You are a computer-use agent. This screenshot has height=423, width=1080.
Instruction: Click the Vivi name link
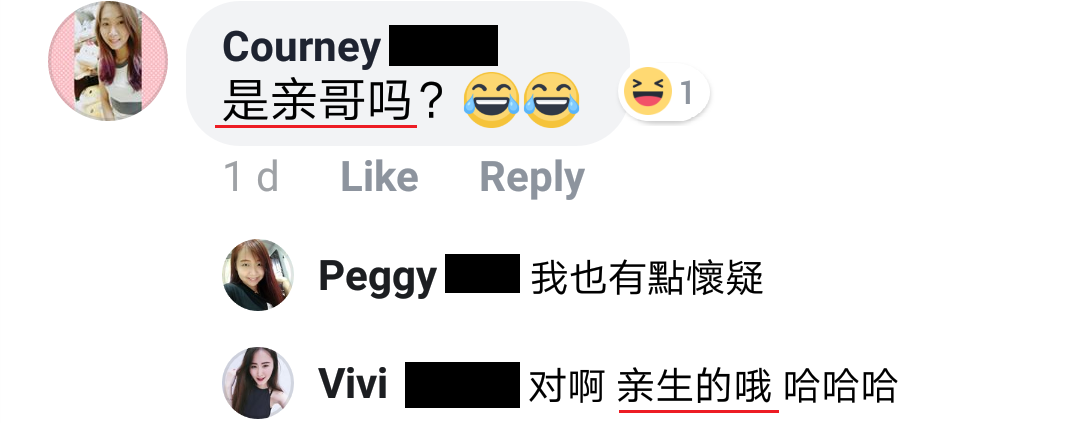click(353, 384)
